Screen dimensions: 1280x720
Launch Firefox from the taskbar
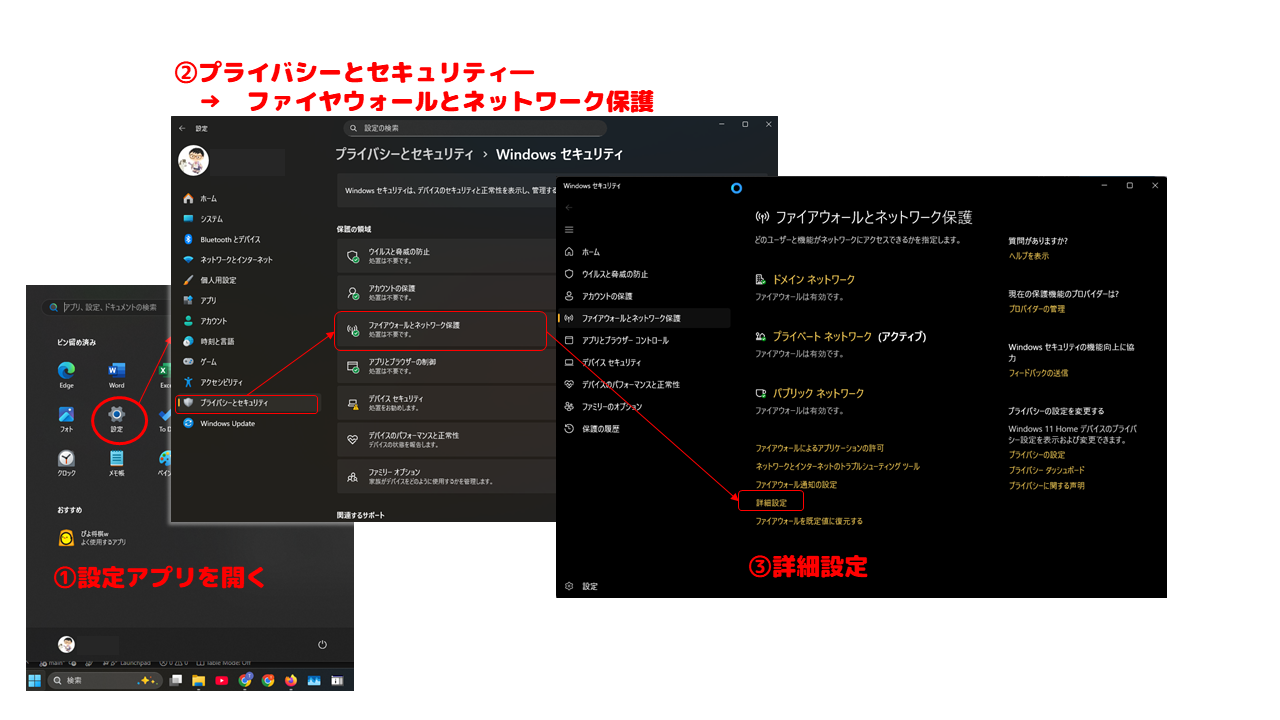tap(290, 682)
